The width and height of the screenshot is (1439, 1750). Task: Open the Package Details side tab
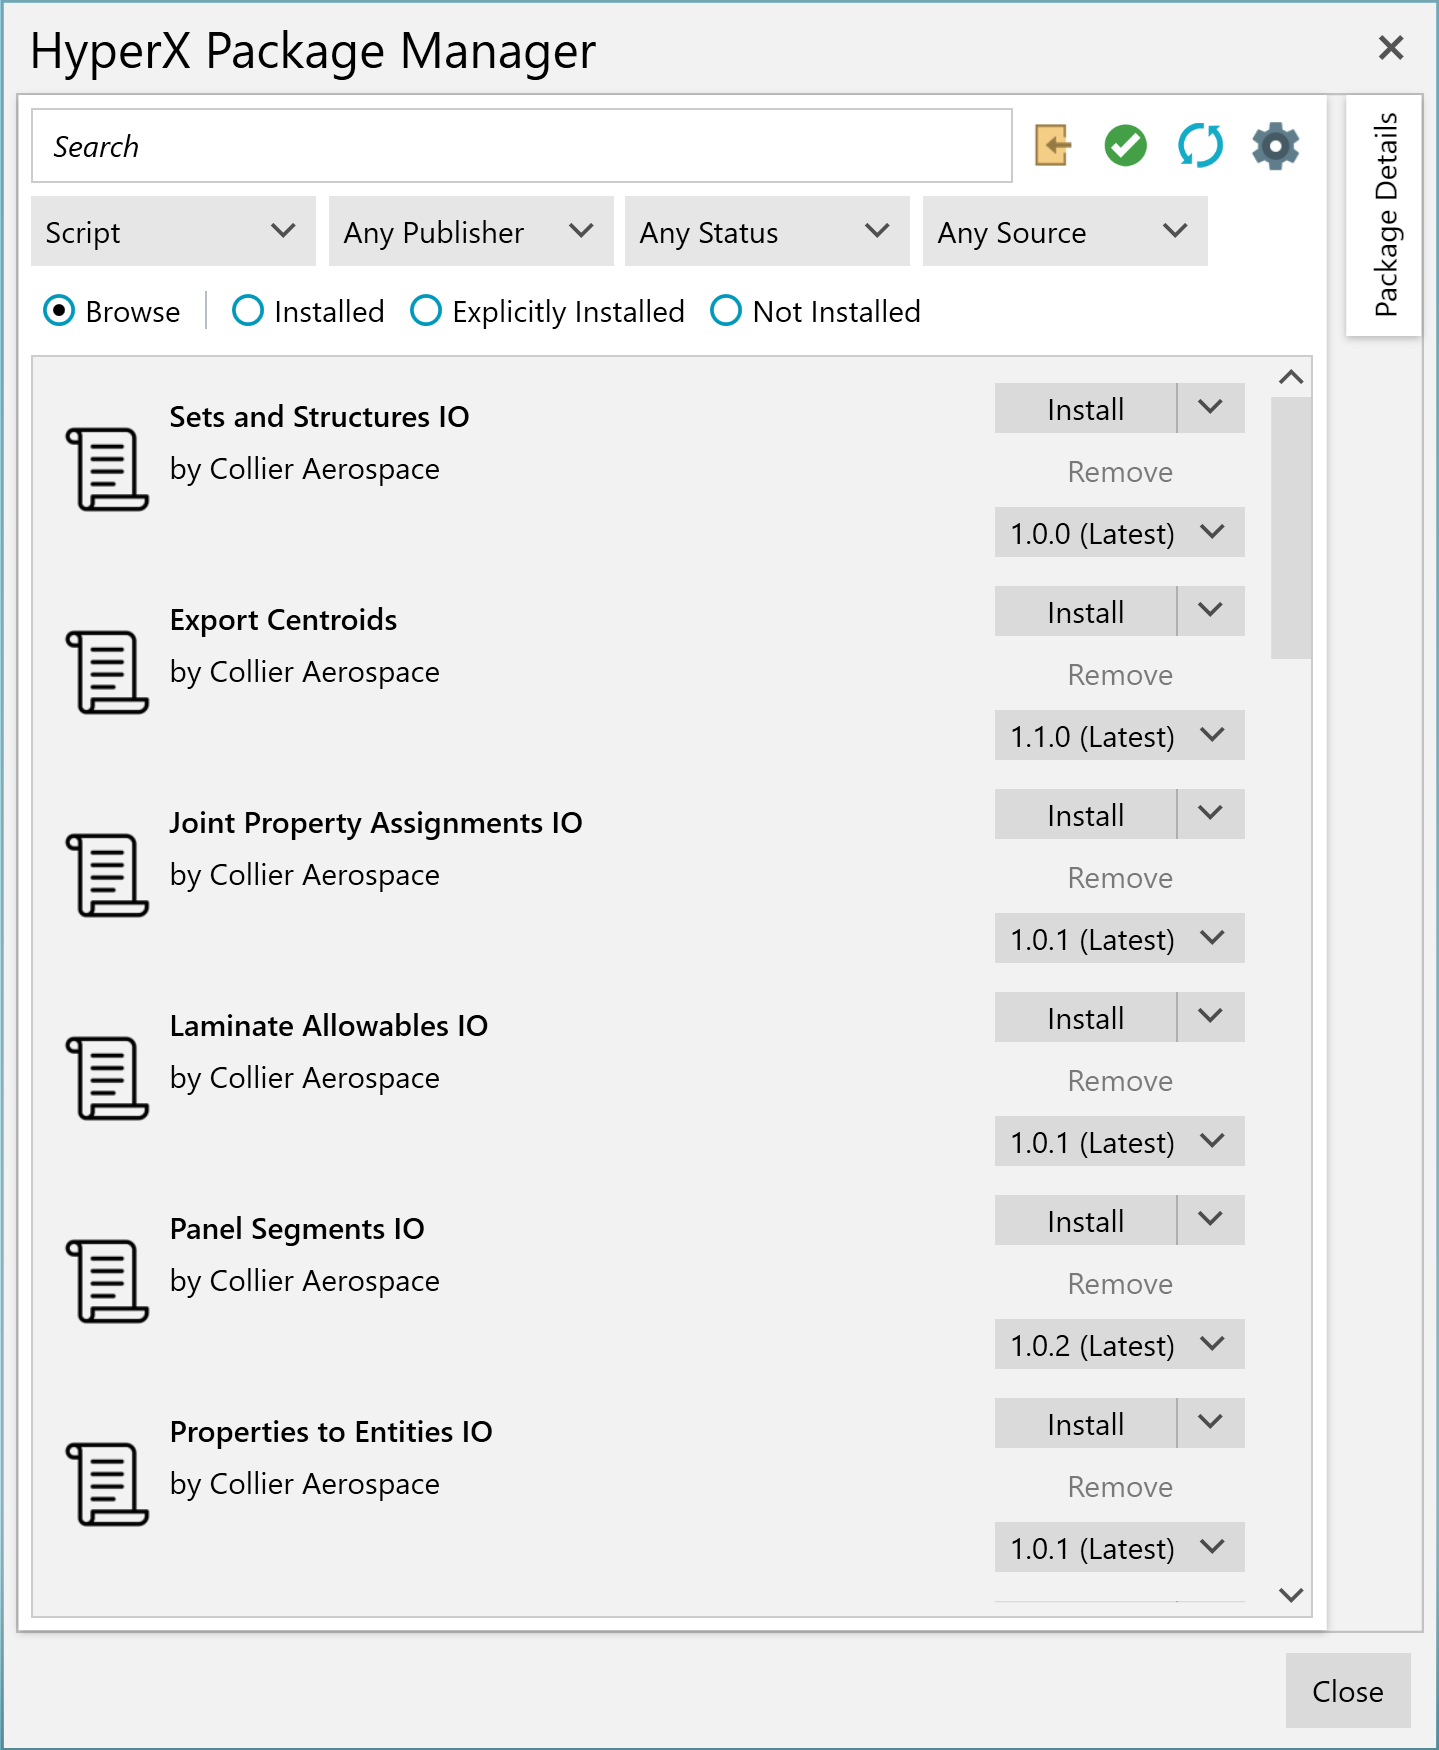1384,215
